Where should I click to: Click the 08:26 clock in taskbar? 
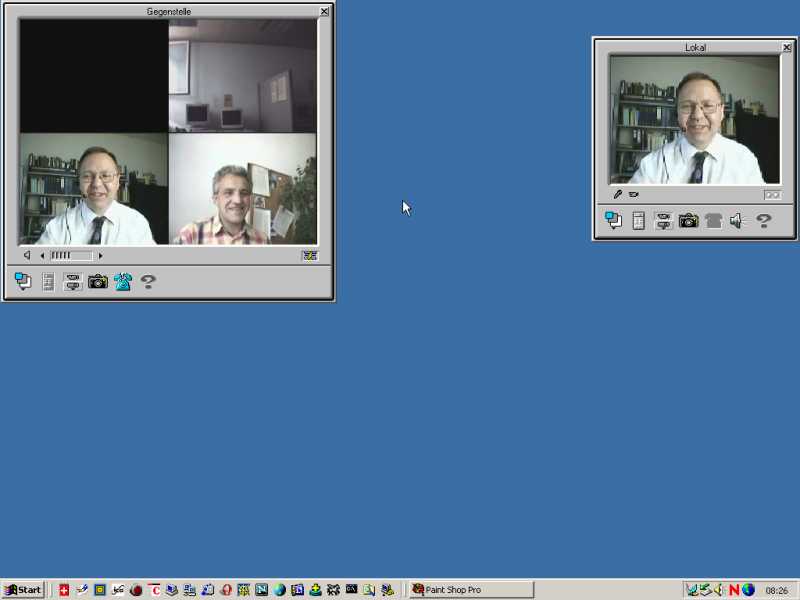[x=777, y=590]
